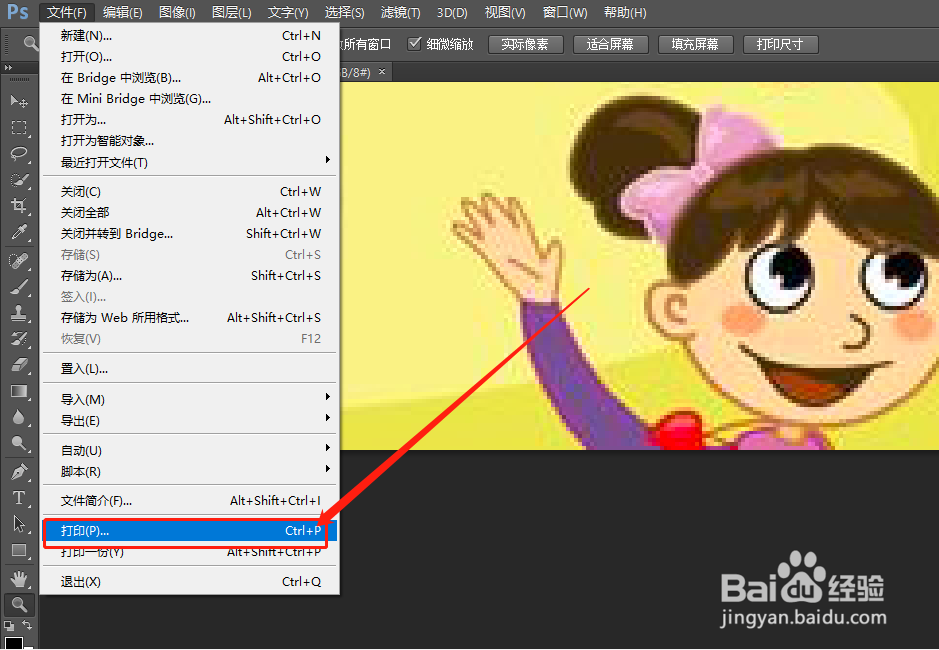Choose 关闭(C) menu entry
This screenshot has height=650, width=939.
click(x=189, y=191)
